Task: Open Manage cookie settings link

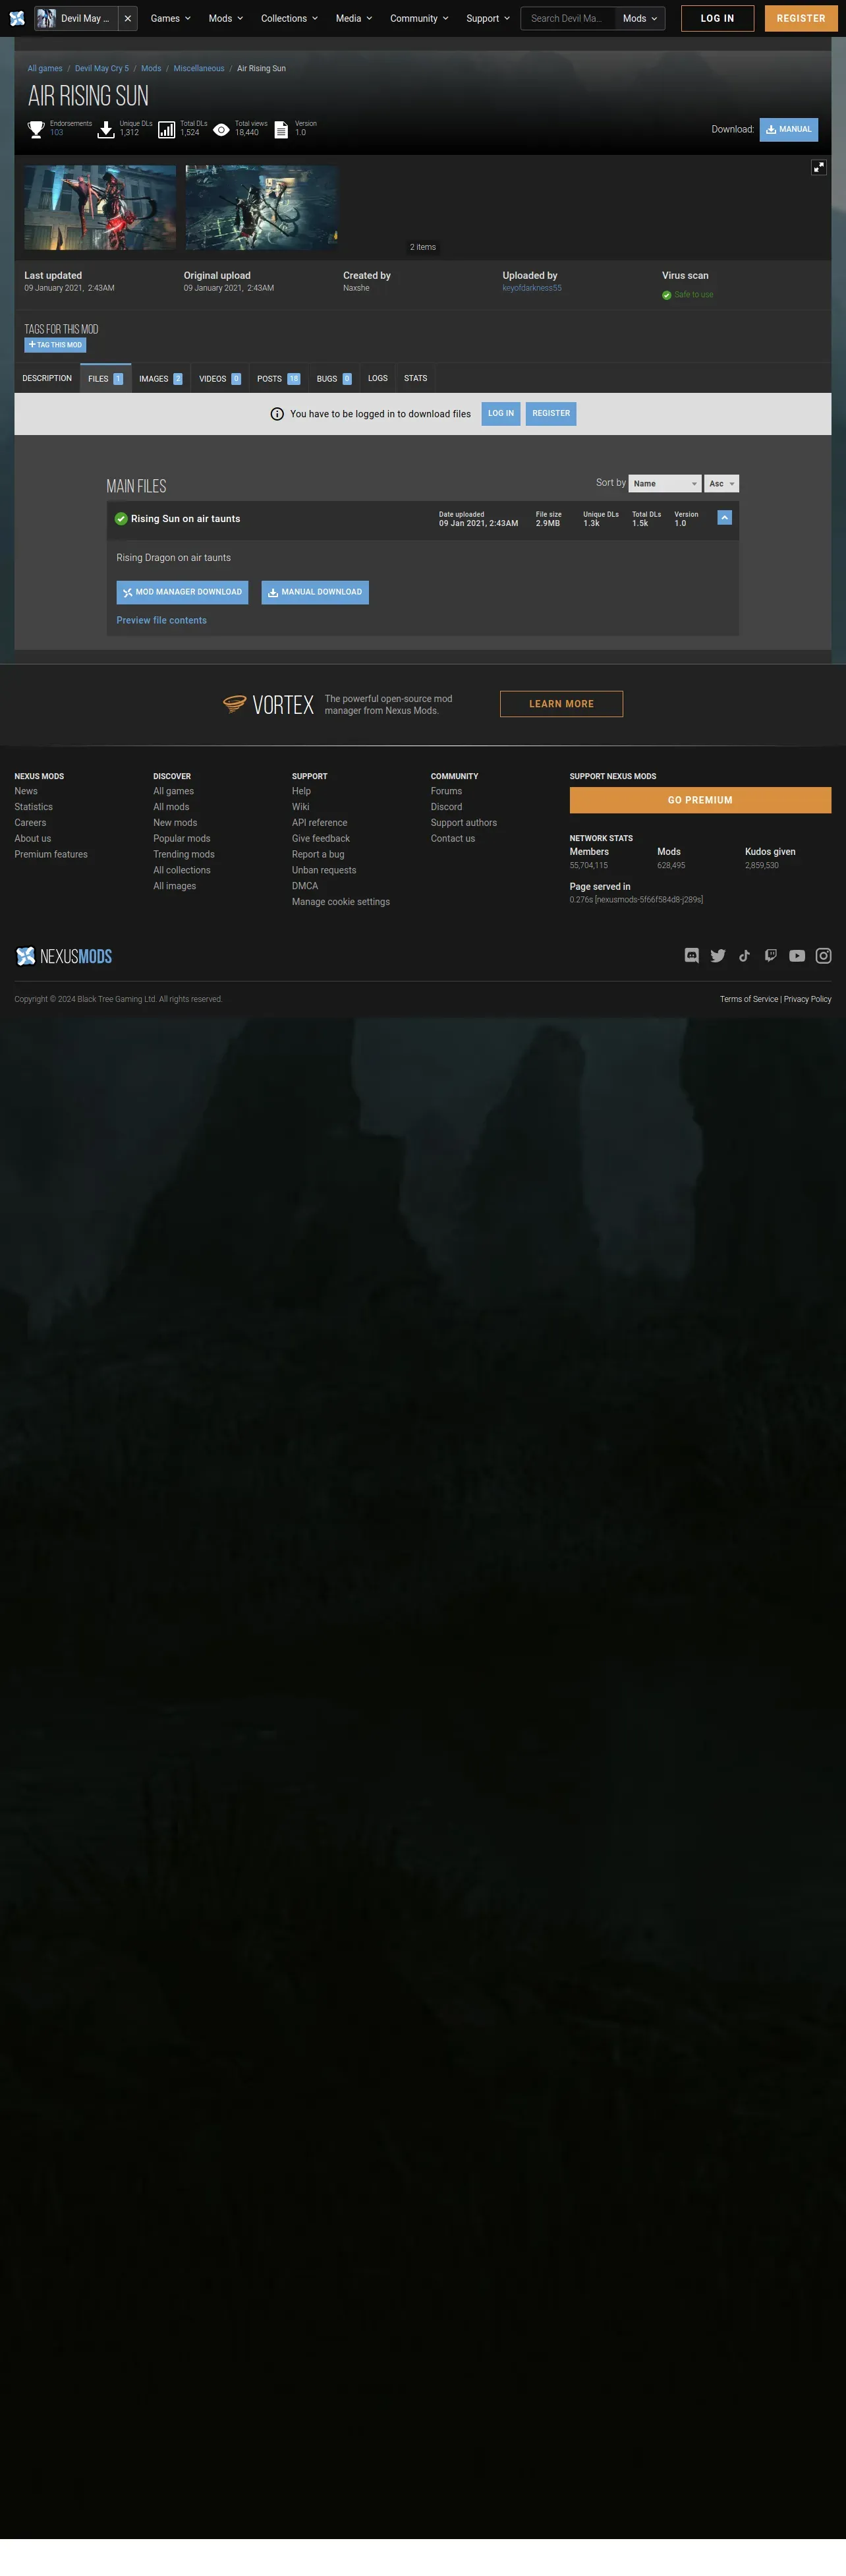Action: click(x=341, y=902)
